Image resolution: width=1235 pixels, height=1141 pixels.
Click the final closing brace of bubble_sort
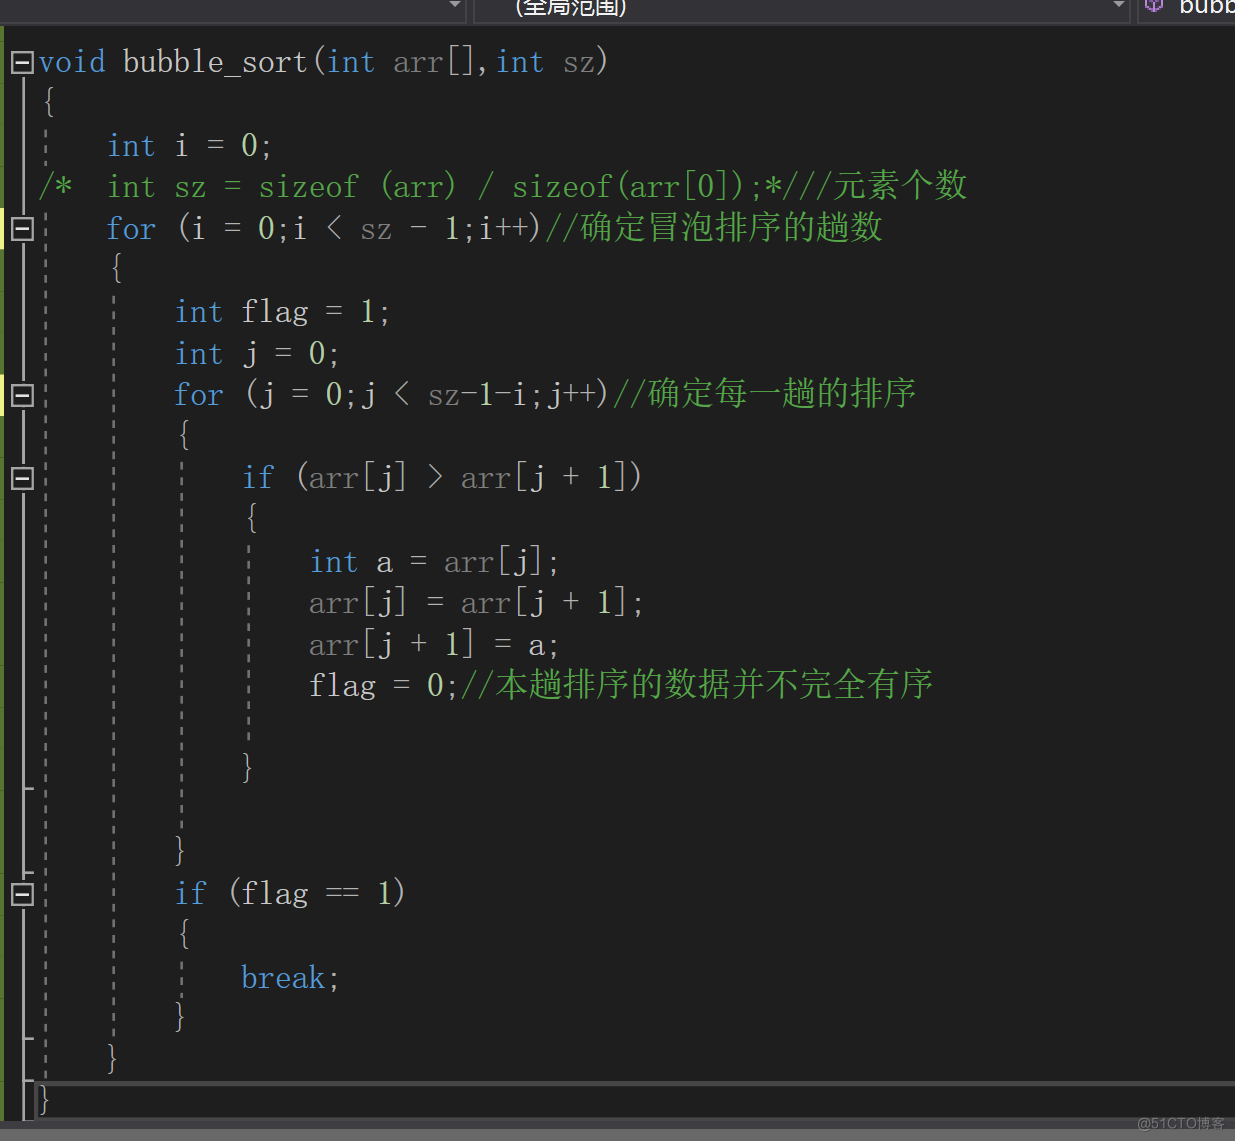pyautogui.click(x=43, y=1100)
